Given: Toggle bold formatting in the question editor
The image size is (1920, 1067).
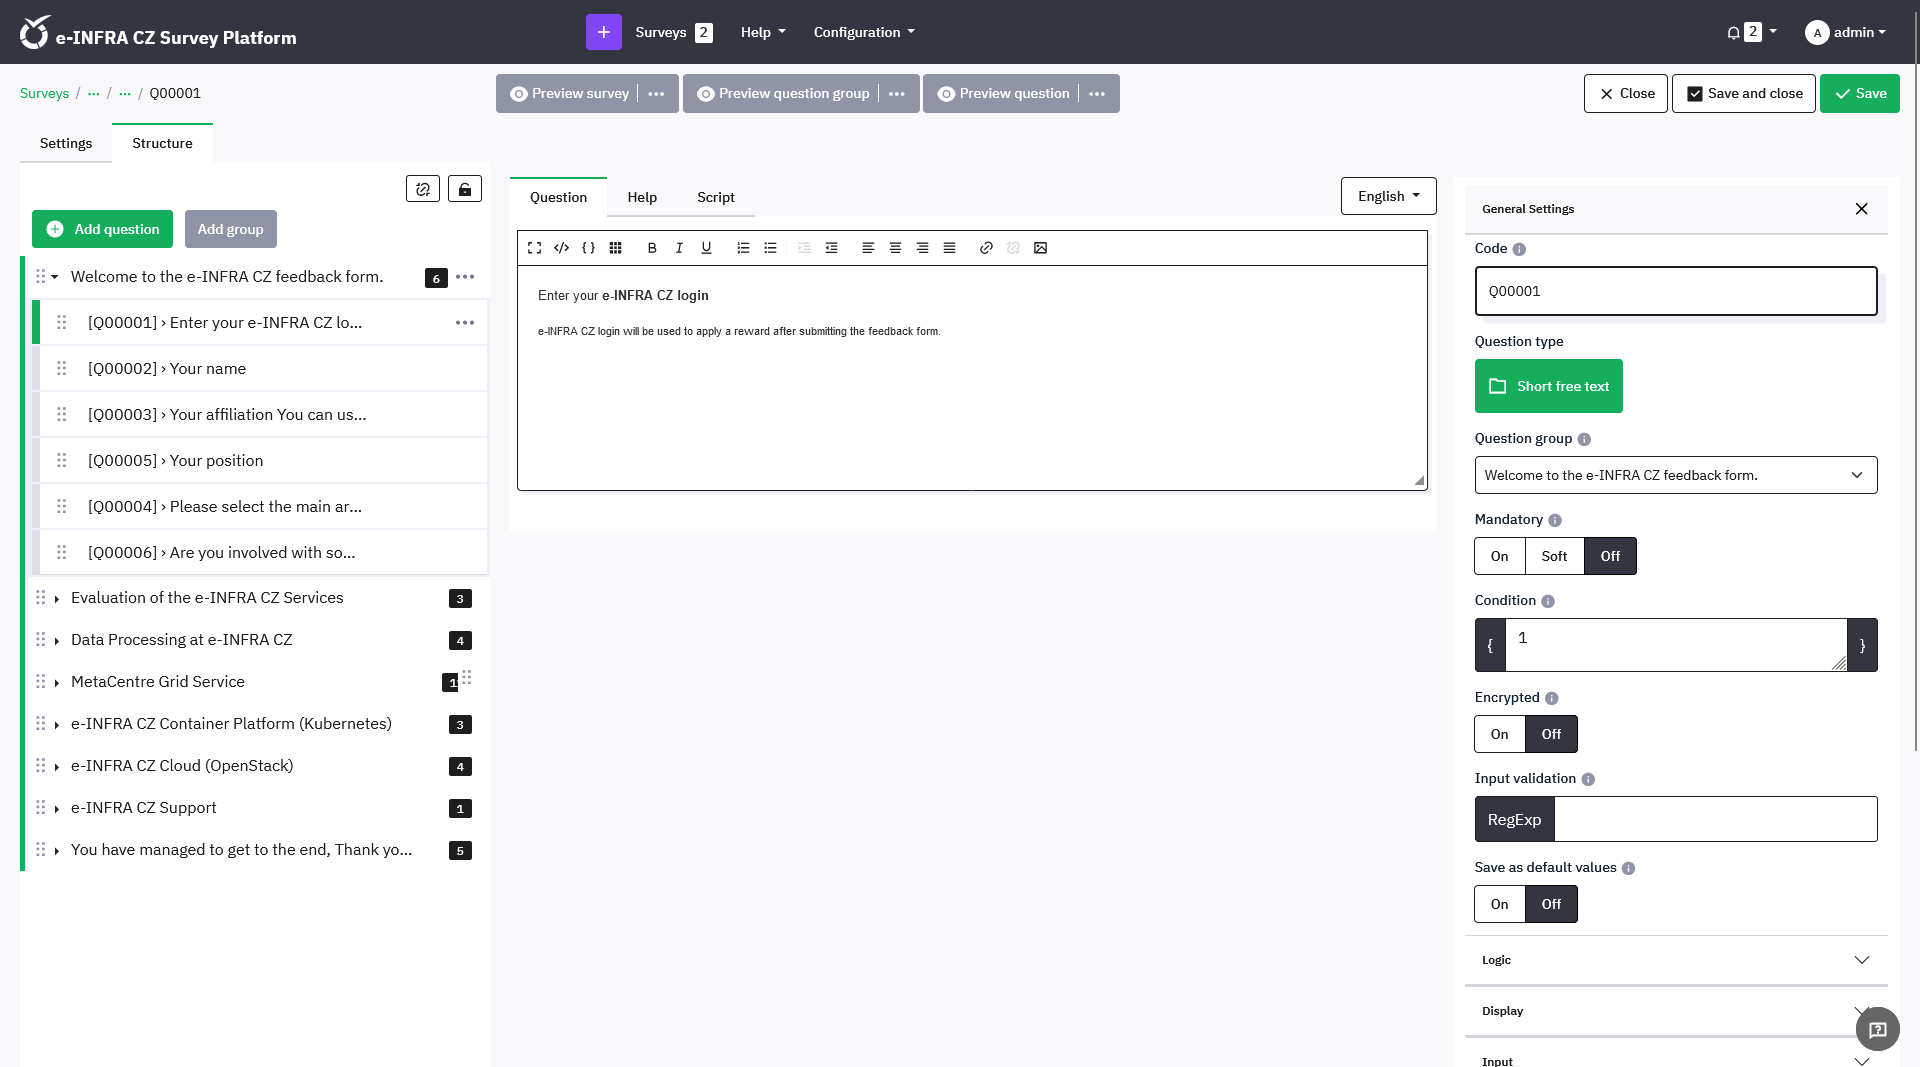Looking at the screenshot, I should coord(651,248).
